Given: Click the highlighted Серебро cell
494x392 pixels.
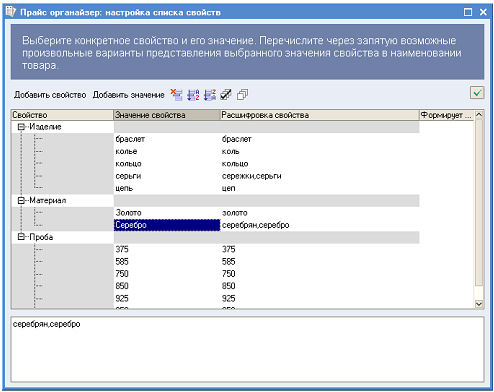Looking at the screenshot, I should click(x=167, y=225).
